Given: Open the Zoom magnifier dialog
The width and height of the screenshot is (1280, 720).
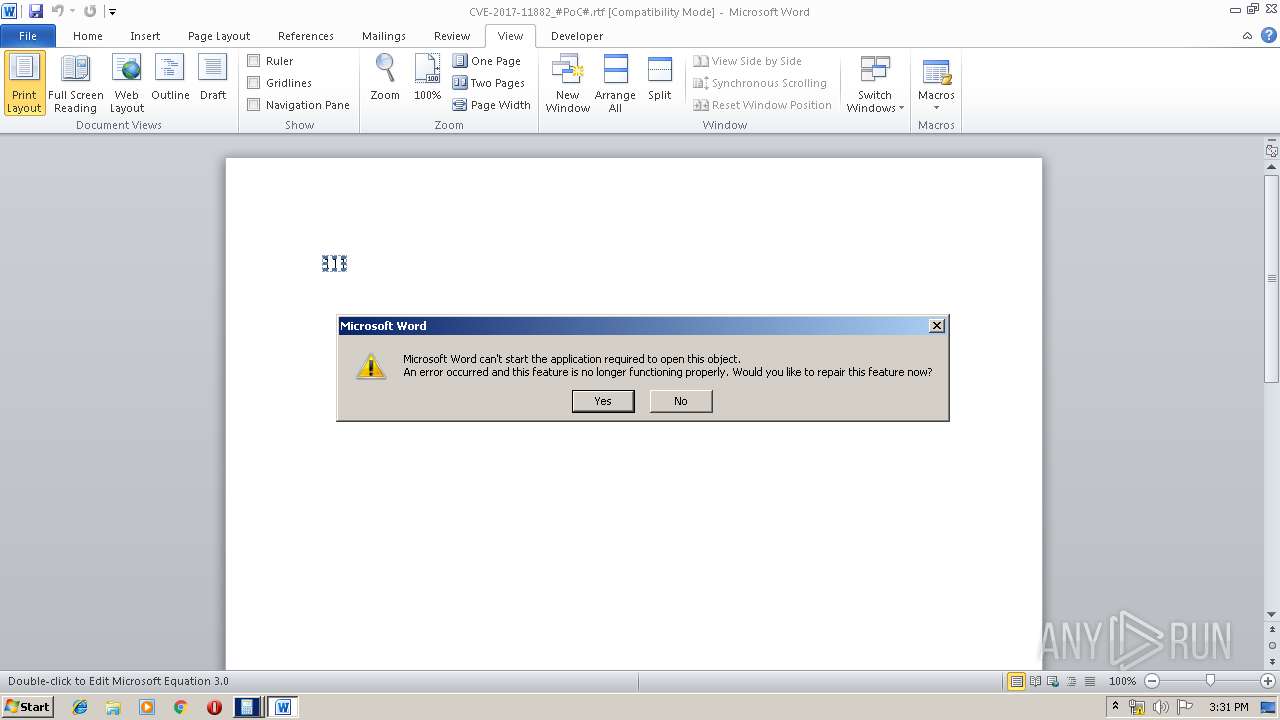Looking at the screenshot, I should 385,78.
